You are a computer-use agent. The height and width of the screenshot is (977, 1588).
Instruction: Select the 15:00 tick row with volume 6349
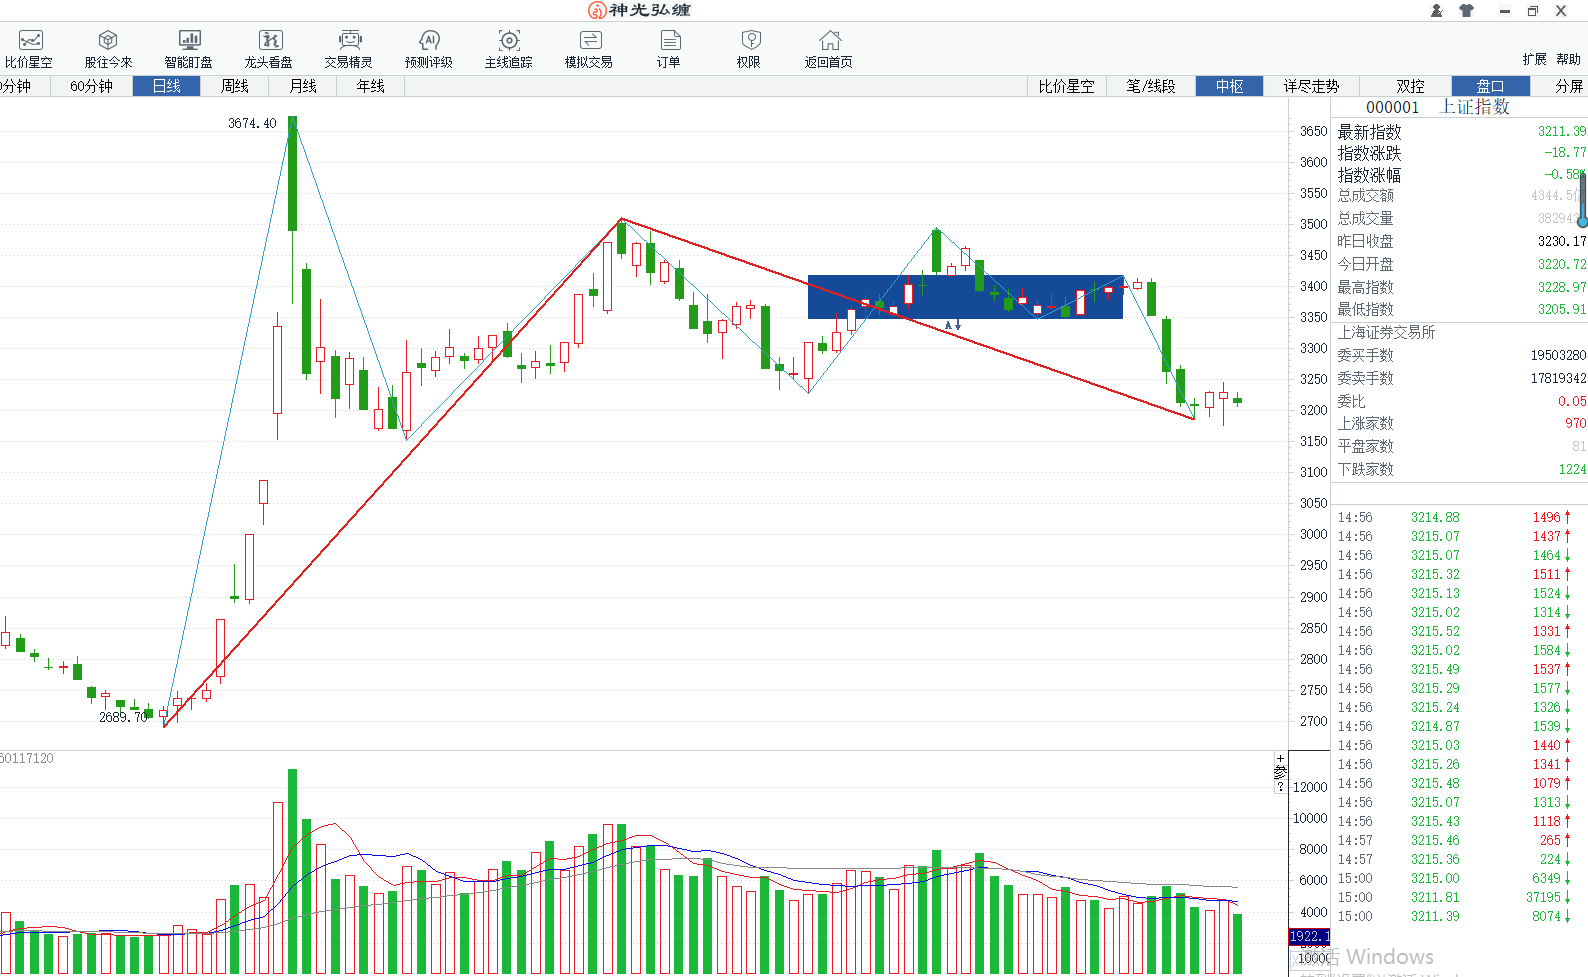[x=1460, y=878]
